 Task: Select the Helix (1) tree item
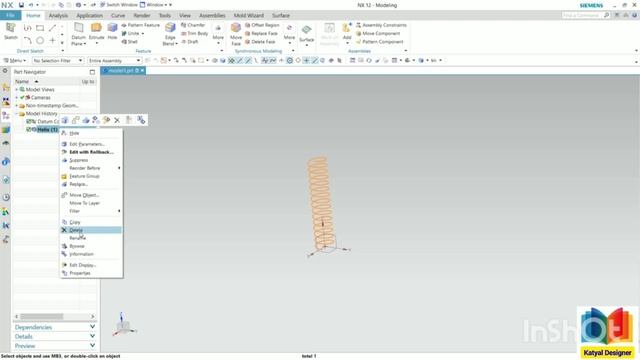coord(47,129)
